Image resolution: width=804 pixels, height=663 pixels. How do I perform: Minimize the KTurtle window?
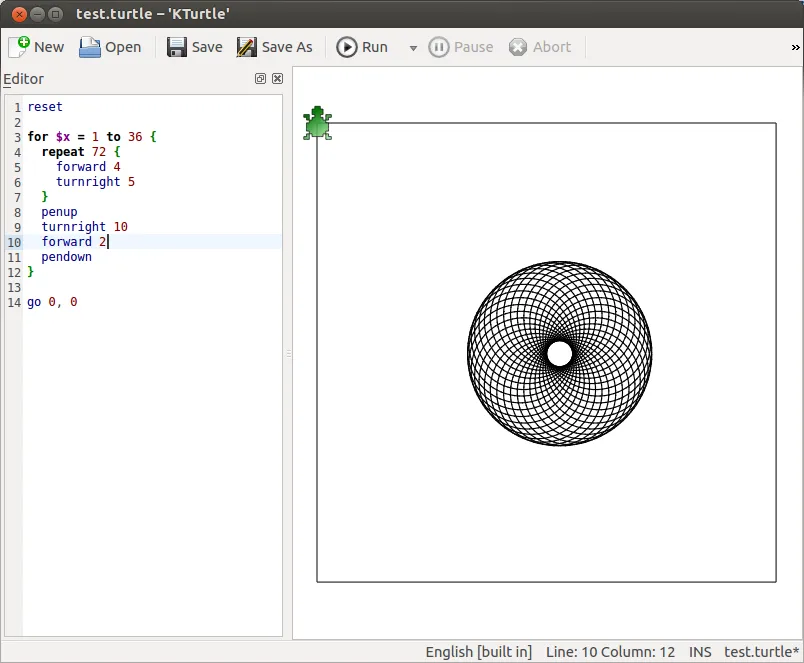point(37,14)
